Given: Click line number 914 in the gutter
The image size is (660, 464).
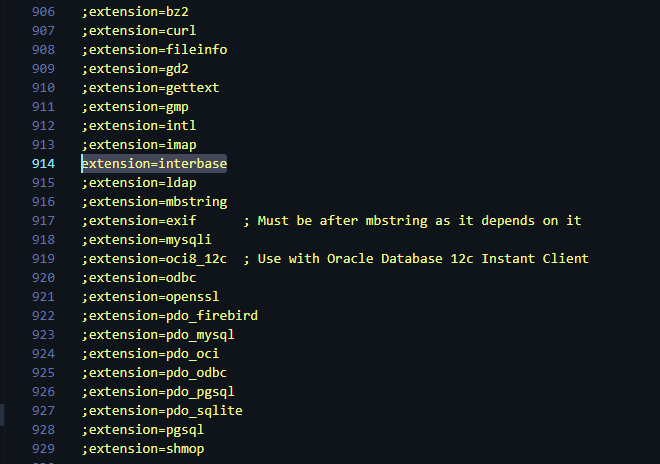Looking at the screenshot, I should 43,163.
